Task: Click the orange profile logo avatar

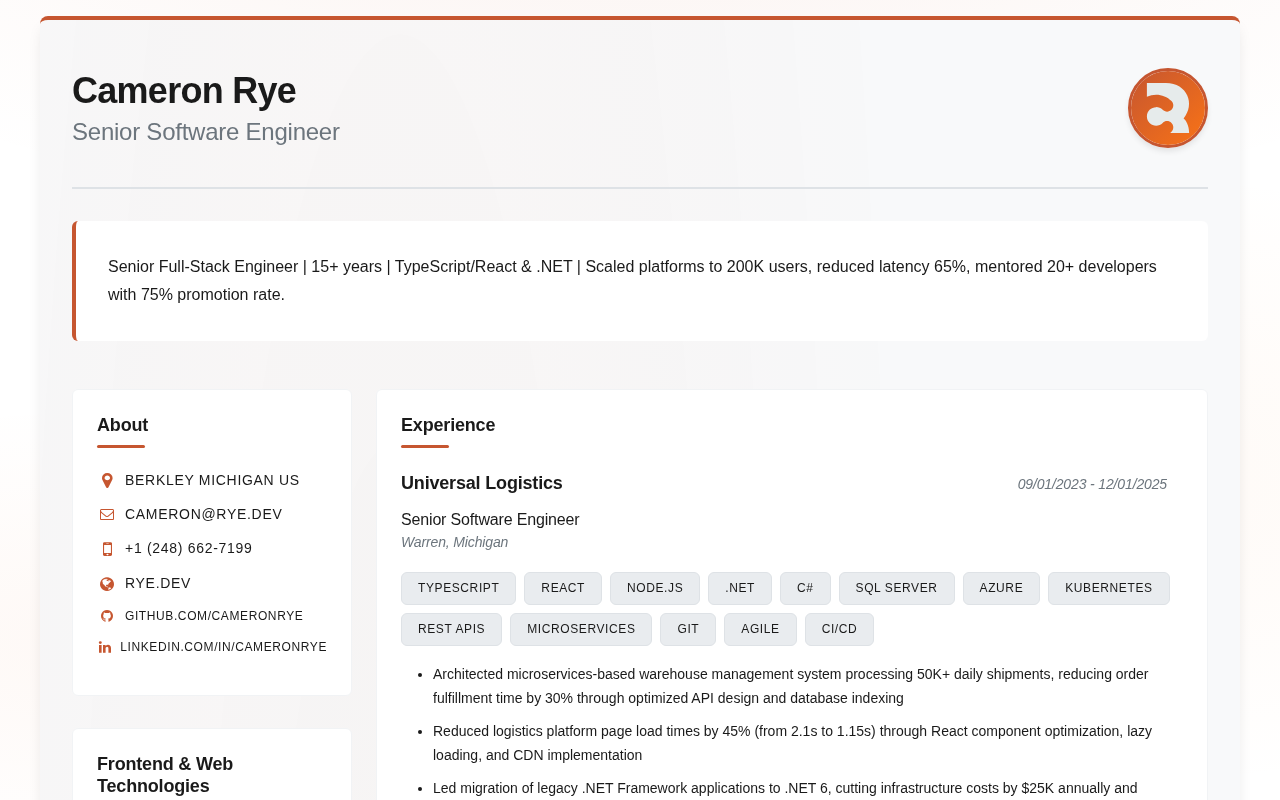Action: [x=1167, y=108]
